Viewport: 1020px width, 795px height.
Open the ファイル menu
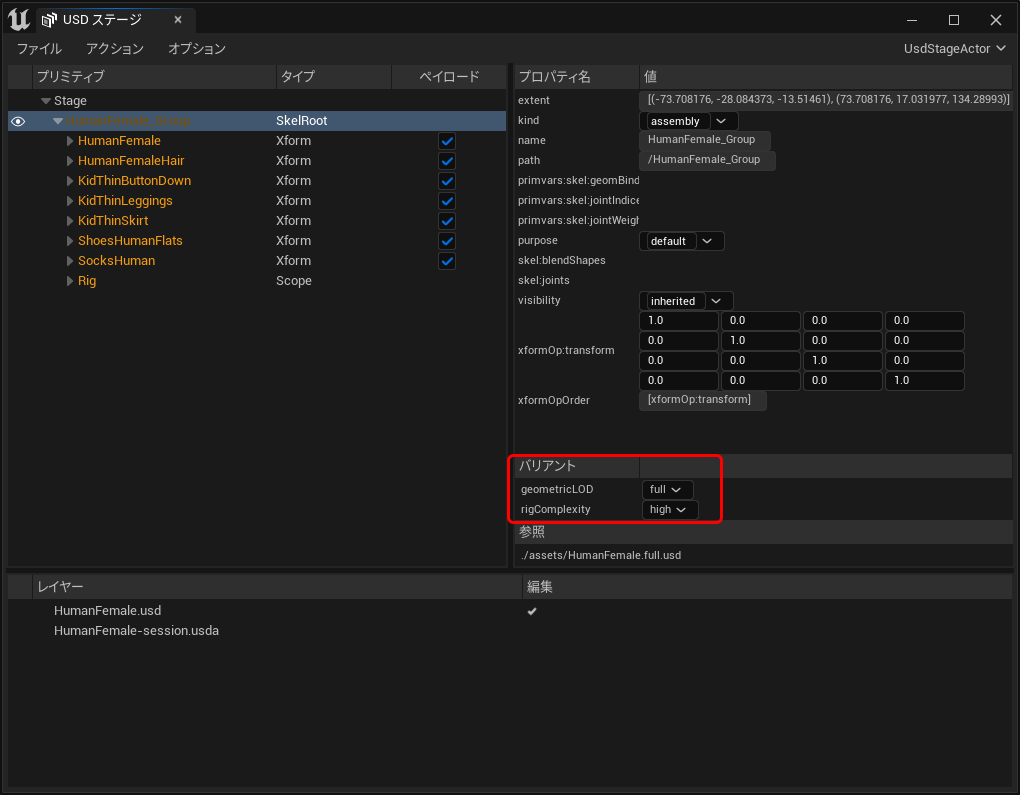click(x=39, y=48)
